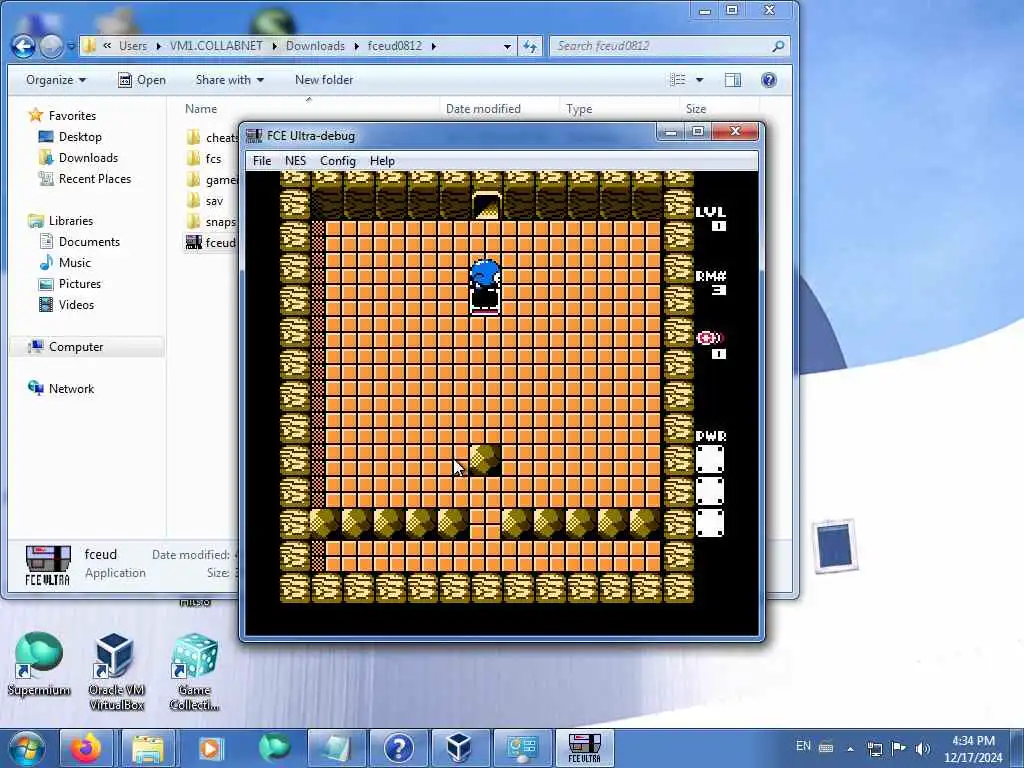Click Organize dropdown in Explorer toolbar
Image resolution: width=1024 pixels, height=768 pixels.
point(56,80)
